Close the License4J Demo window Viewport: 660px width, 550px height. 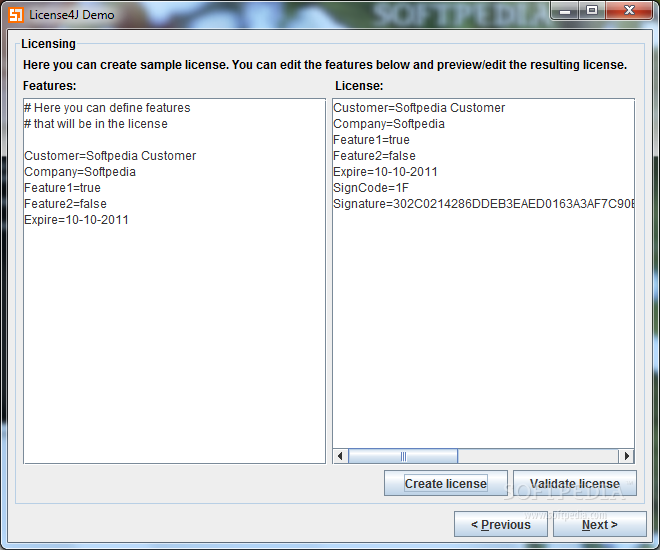[x=629, y=11]
